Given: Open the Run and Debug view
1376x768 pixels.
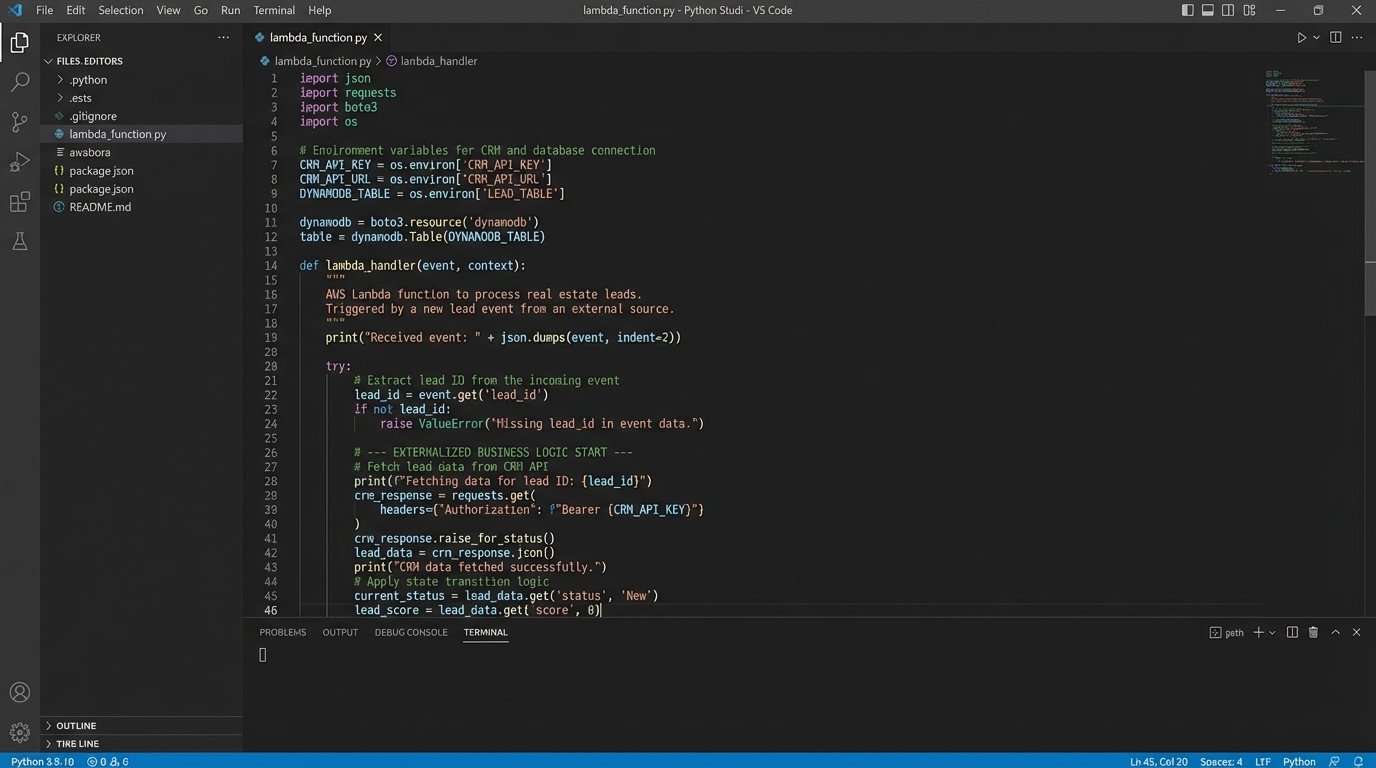Looking at the screenshot, I should pos(19,162).
